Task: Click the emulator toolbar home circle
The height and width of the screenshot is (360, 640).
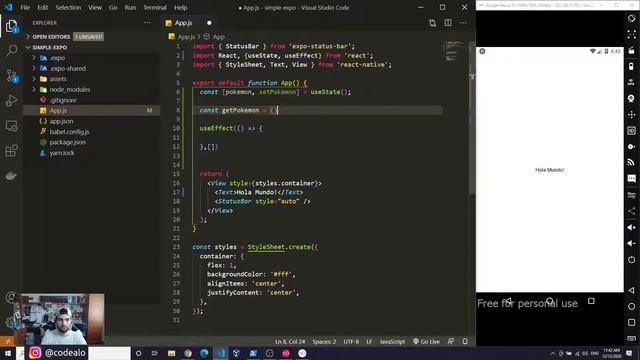Action: pyautogui.click(x=631, y=306)
